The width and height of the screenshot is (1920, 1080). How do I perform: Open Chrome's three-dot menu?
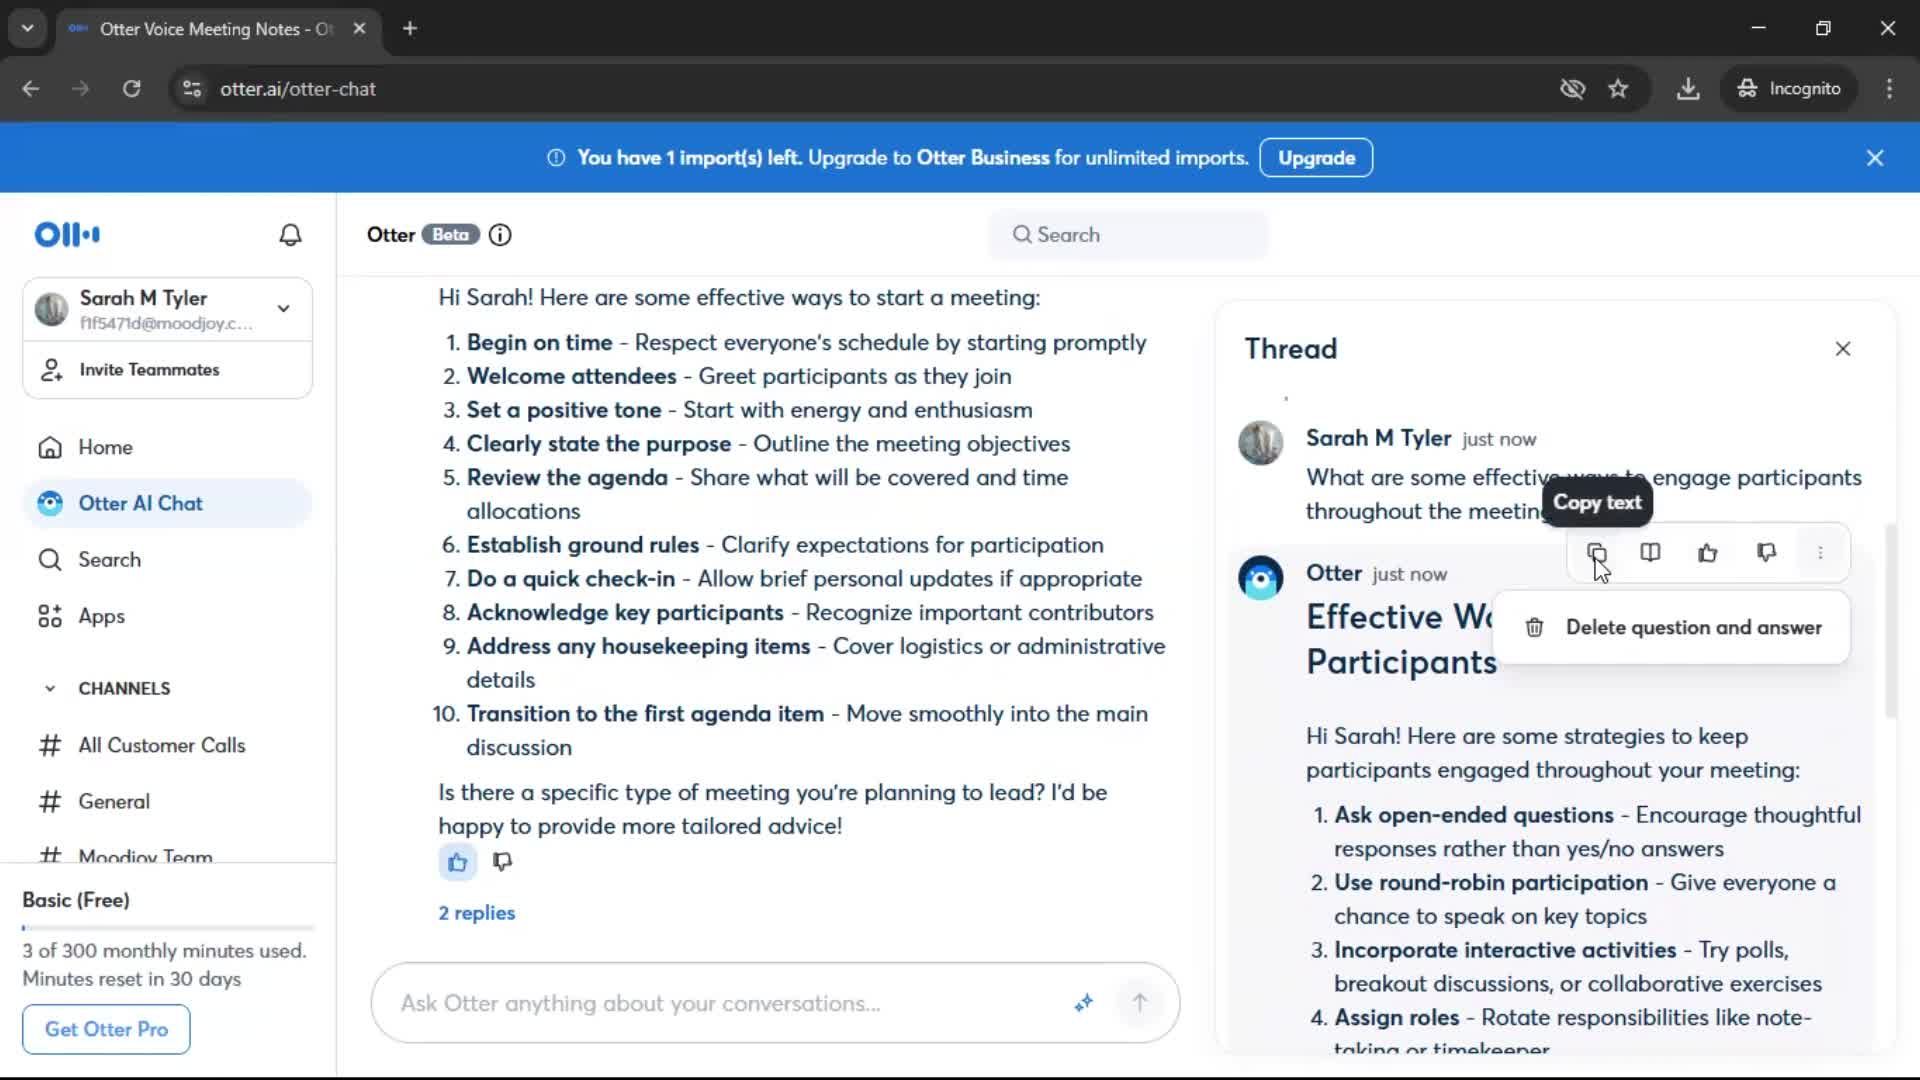1889,89
